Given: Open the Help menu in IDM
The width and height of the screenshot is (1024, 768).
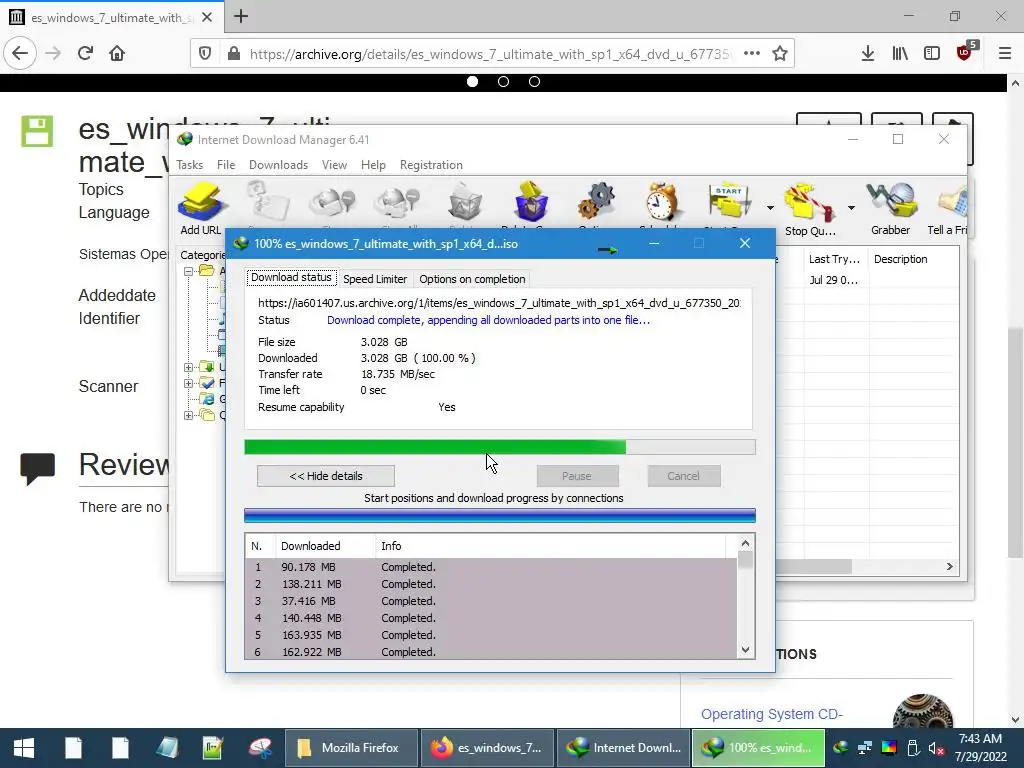Looking at the screenshot, I should [374, 165].
